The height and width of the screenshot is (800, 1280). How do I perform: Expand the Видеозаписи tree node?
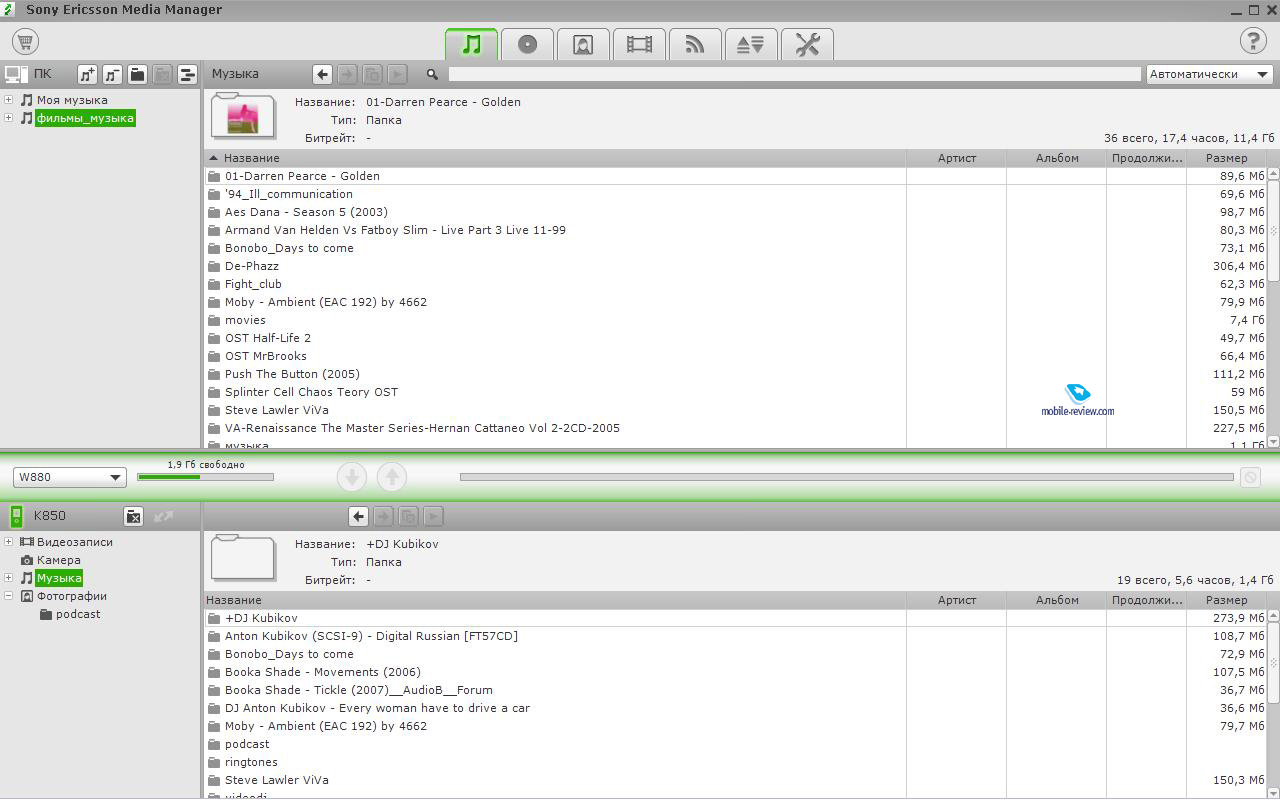click(8, 542)
